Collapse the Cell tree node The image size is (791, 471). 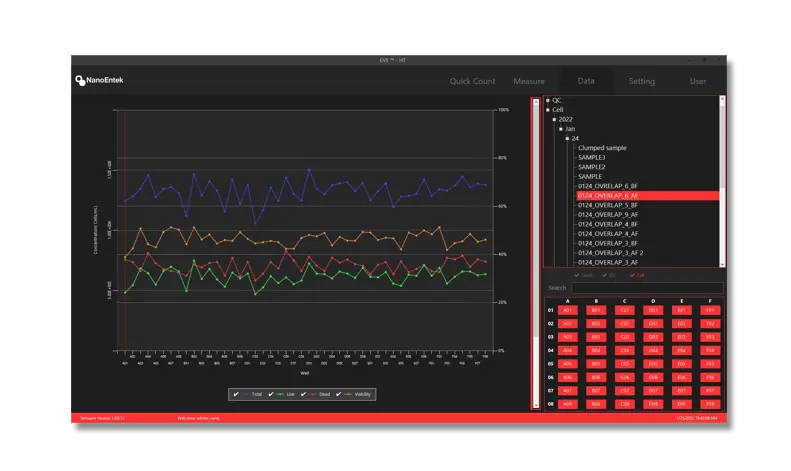(548, 110)
